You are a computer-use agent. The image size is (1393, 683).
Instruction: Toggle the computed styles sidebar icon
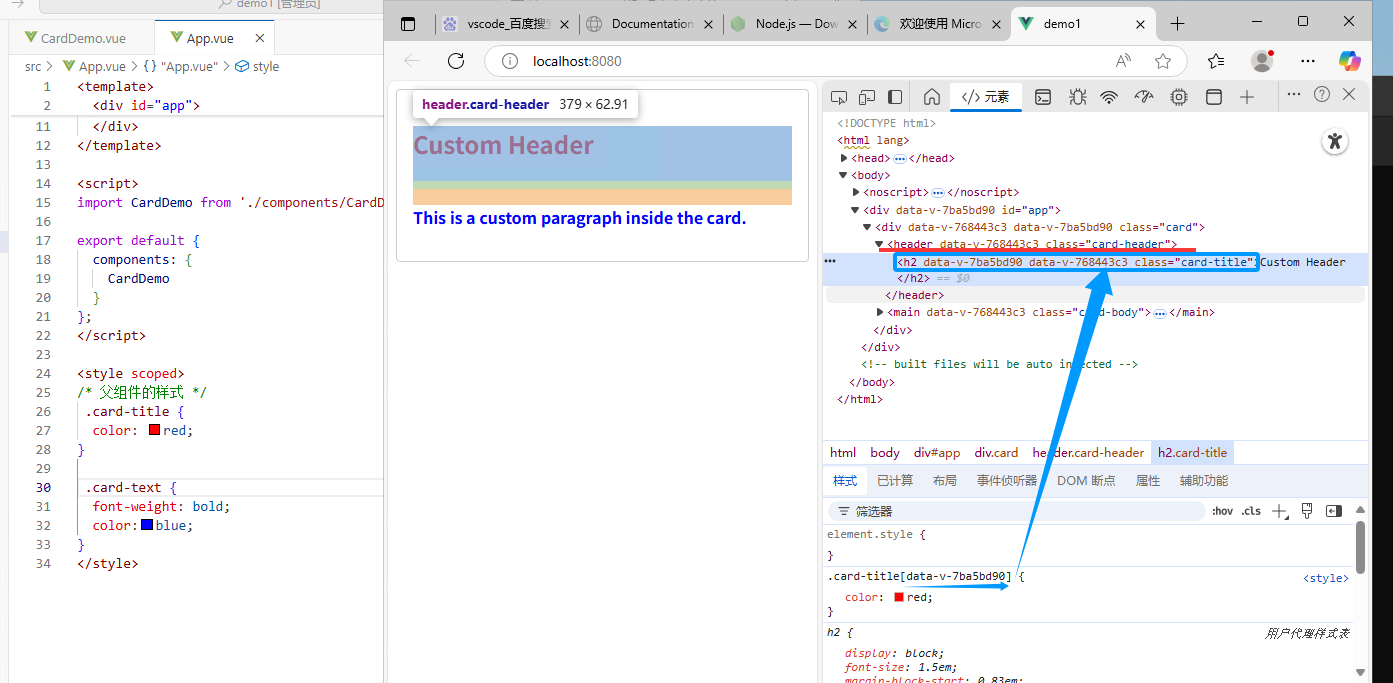(1333, 511)
